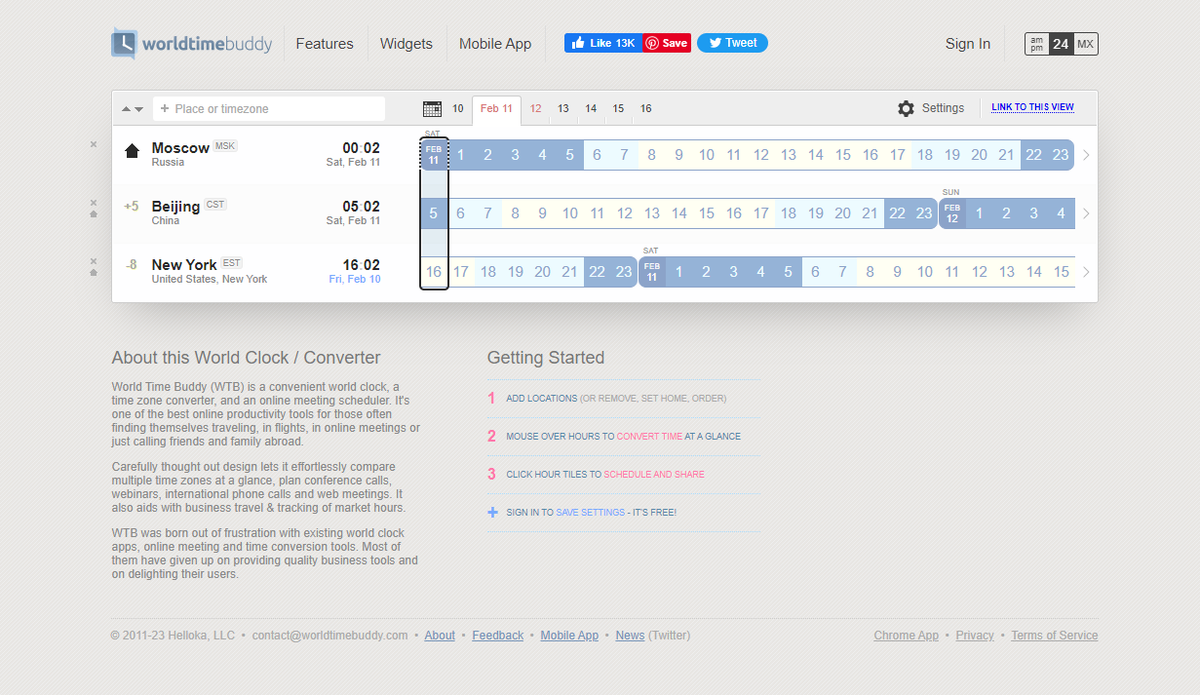The image size is (1200, 695).
Task: Click the SAVE SETTINGS link
Action: click(590, 512)
